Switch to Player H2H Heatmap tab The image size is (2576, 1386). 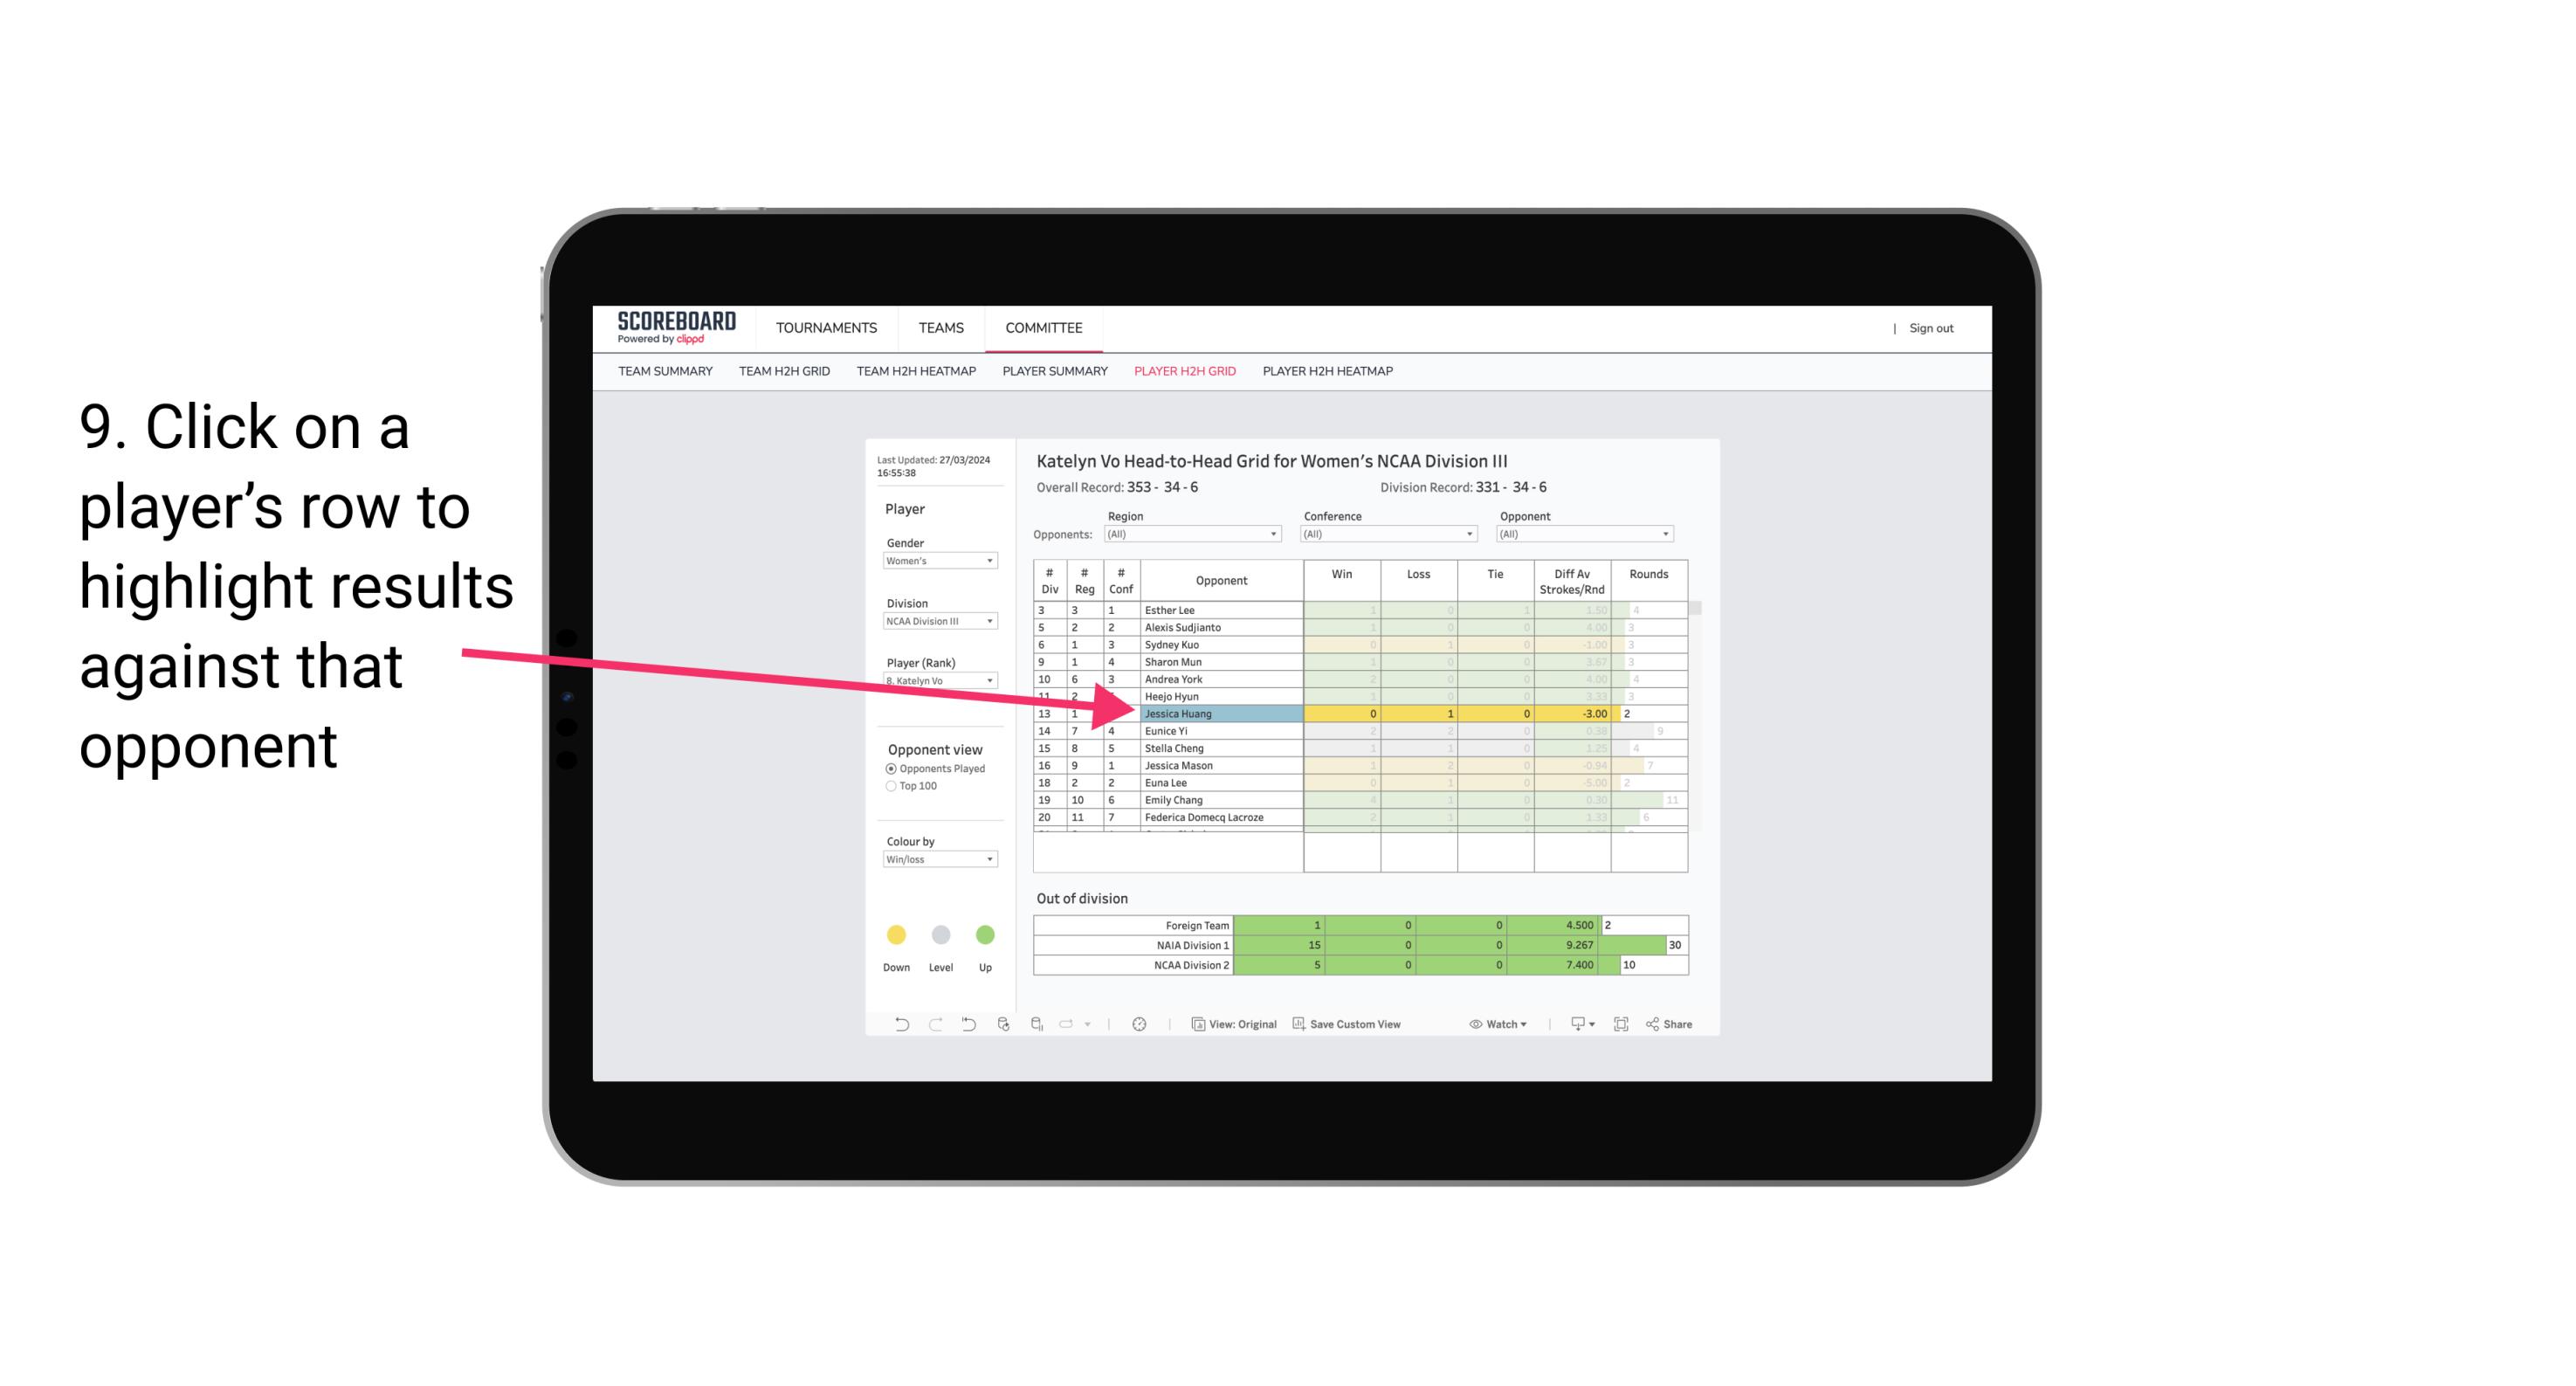1327,370
